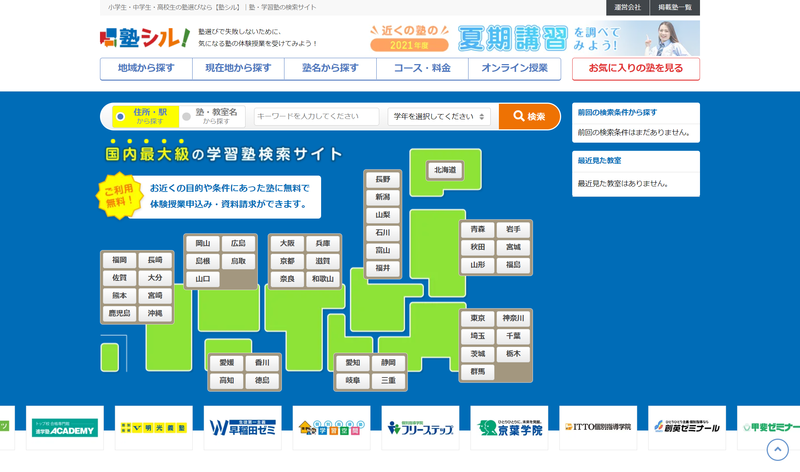Select 神奈川 prefecture button

click(513, 318)
